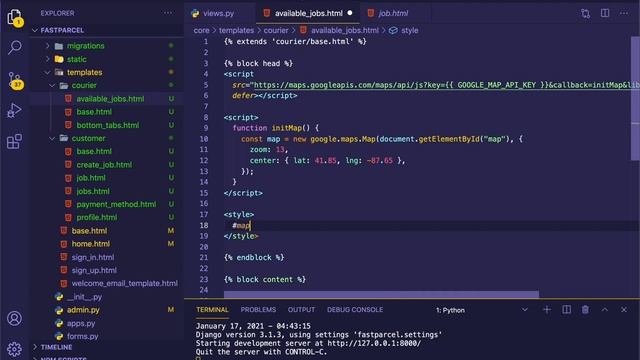Kill terminal with trash icon
Viewport: 640px width, 360px height.
585,310
